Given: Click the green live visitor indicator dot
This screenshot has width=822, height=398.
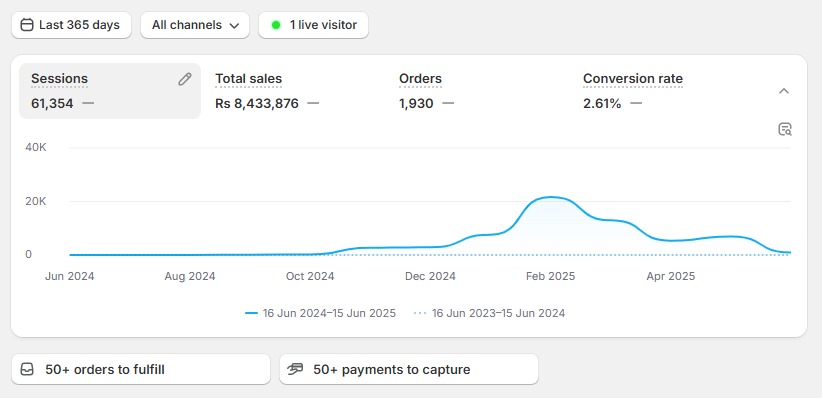Looking at the screenshot, I should pos(276,25).
